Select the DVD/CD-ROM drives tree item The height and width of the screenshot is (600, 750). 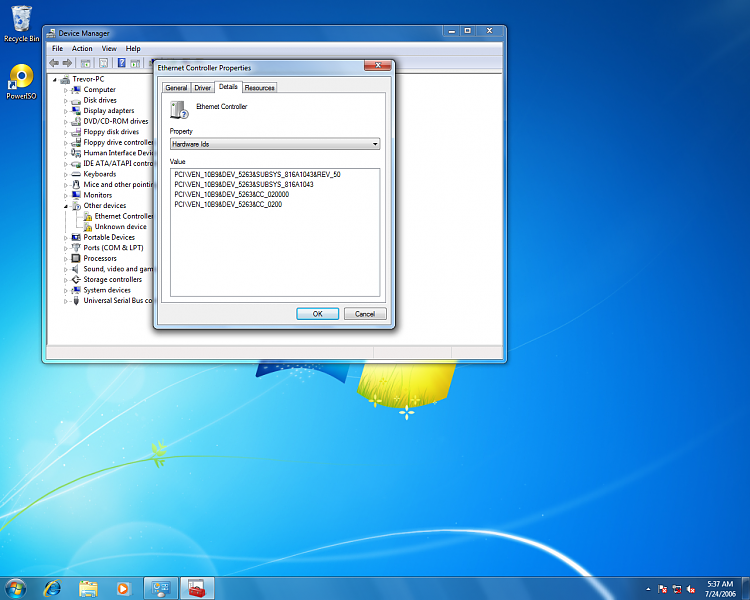pyautogui.click(x=116, y=122)
